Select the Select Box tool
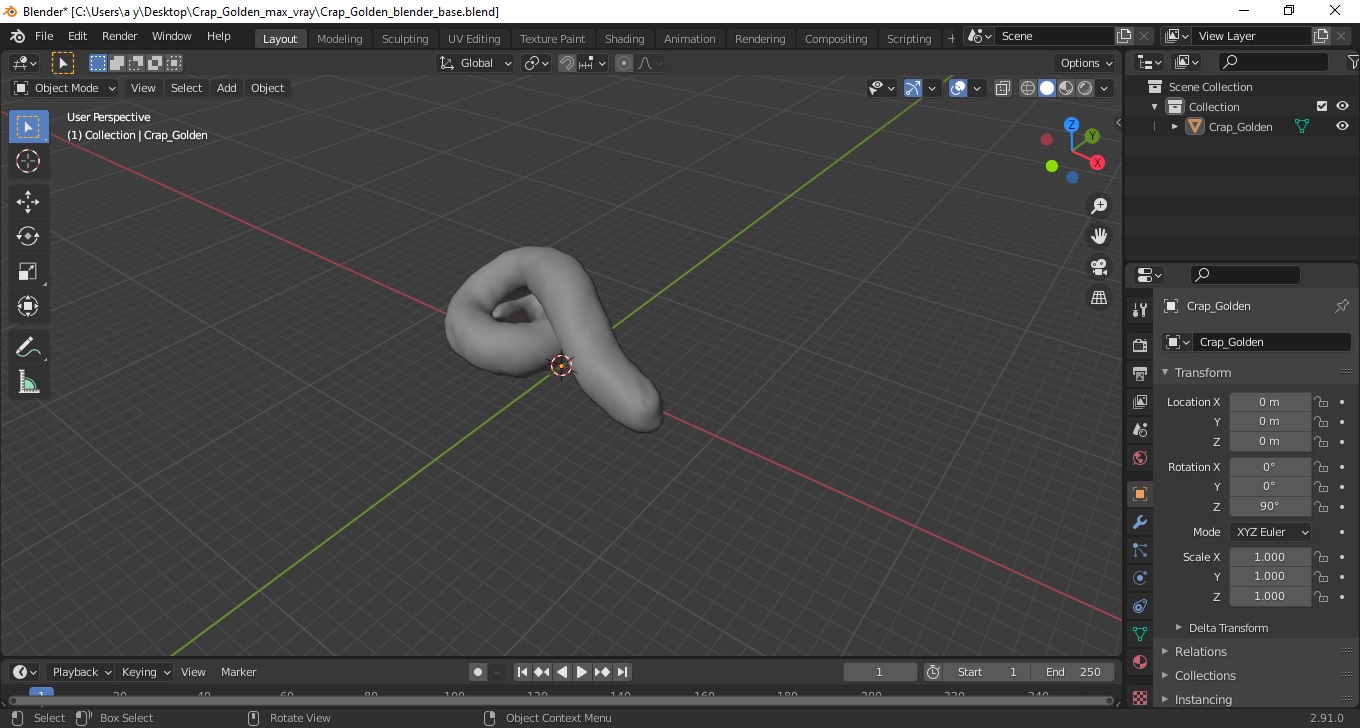 [x=28, y=127]
